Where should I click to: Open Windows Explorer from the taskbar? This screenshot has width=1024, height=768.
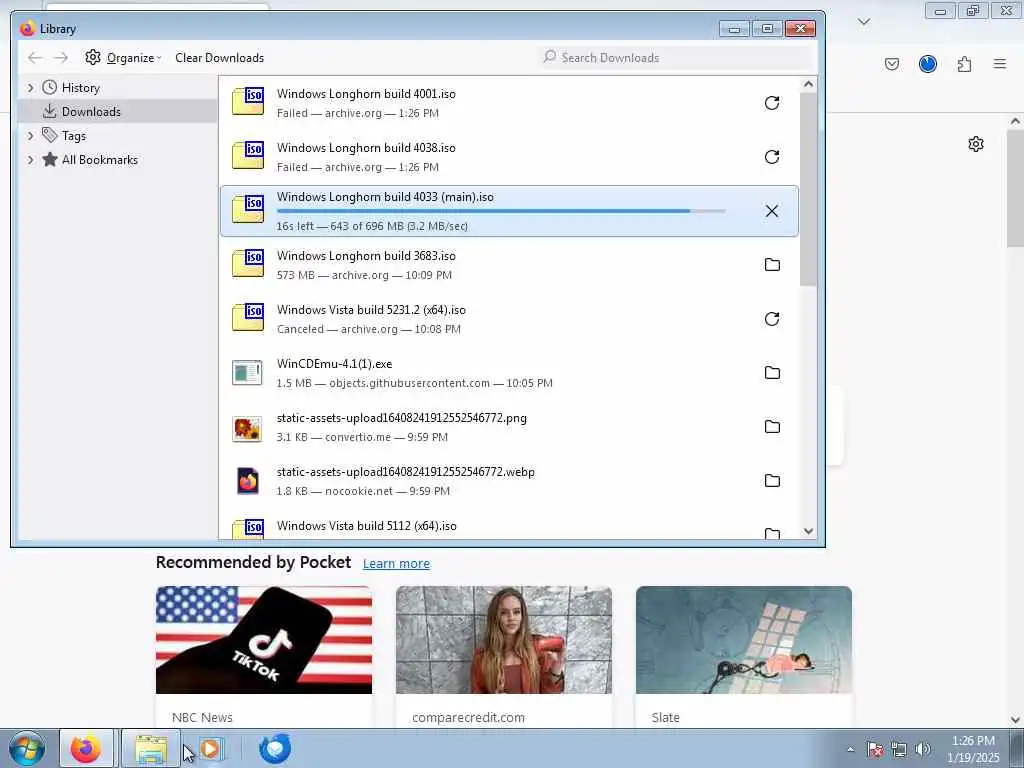151,748
